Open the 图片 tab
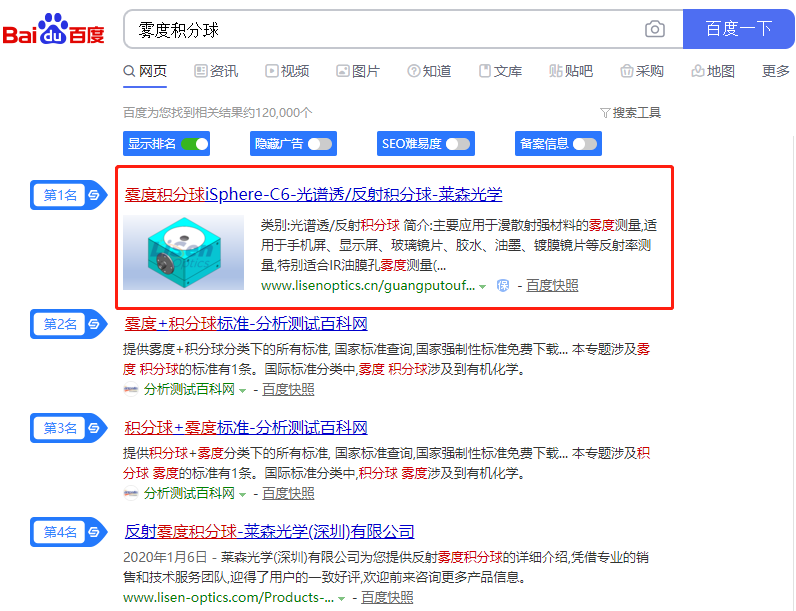 click(x=358, y=71)
